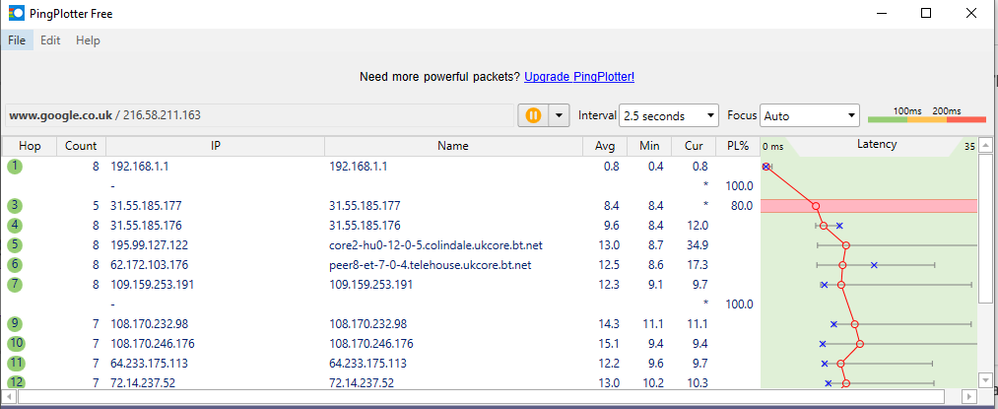Open the Edit menu
Screen dimensions: 998x409
click(51, 40)
